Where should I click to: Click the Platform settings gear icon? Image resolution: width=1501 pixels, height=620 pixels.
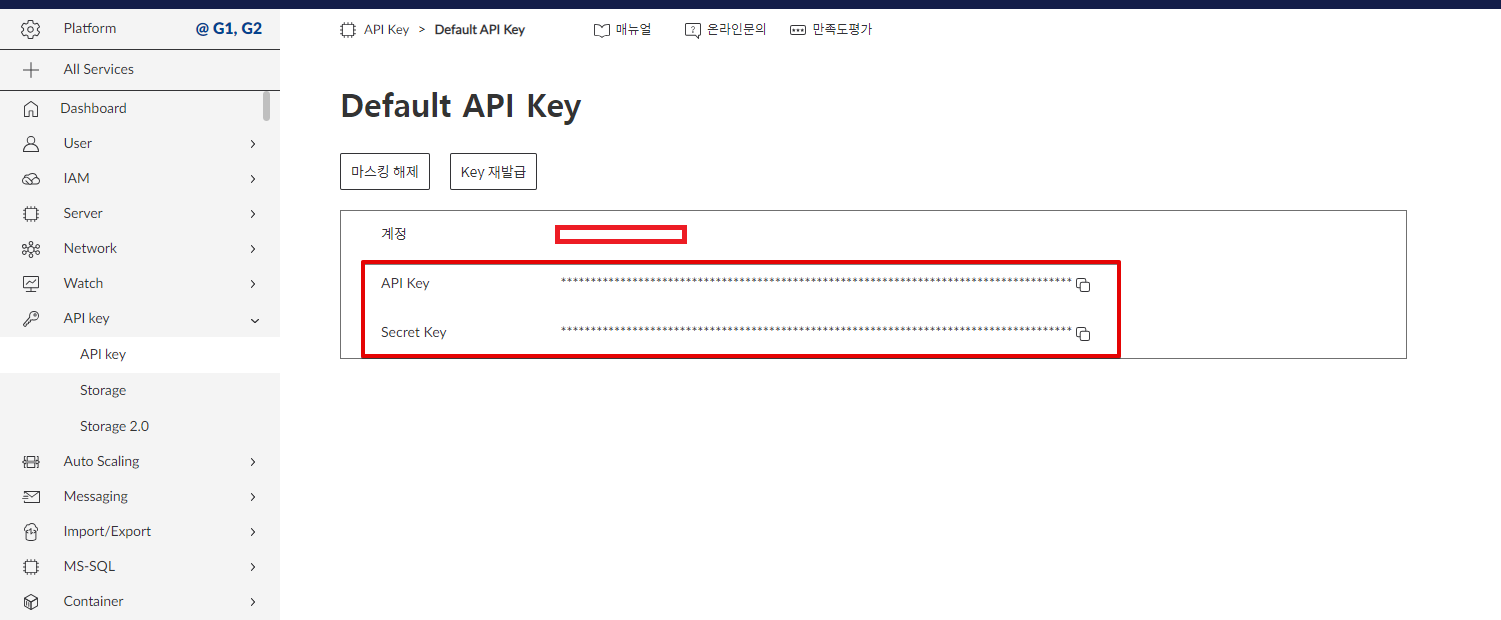pos(30,28)
